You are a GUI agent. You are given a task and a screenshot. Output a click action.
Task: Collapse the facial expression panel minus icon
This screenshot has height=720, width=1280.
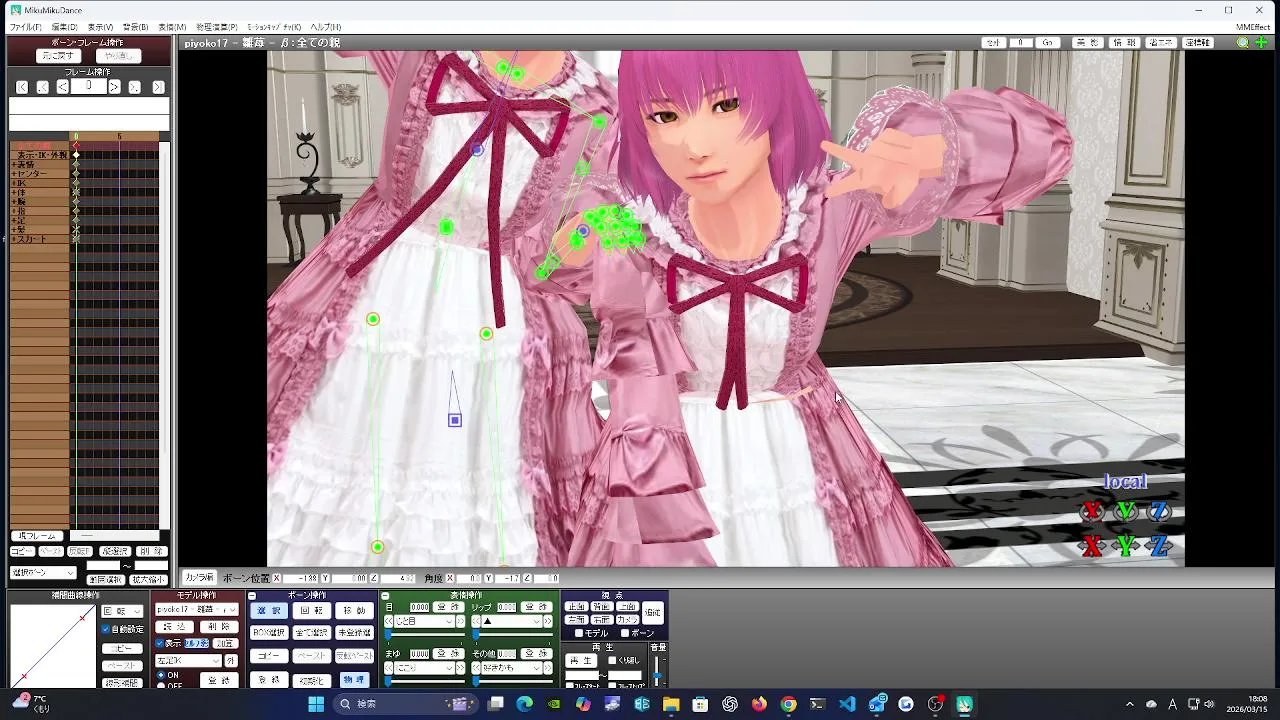[x=385, y=596]
